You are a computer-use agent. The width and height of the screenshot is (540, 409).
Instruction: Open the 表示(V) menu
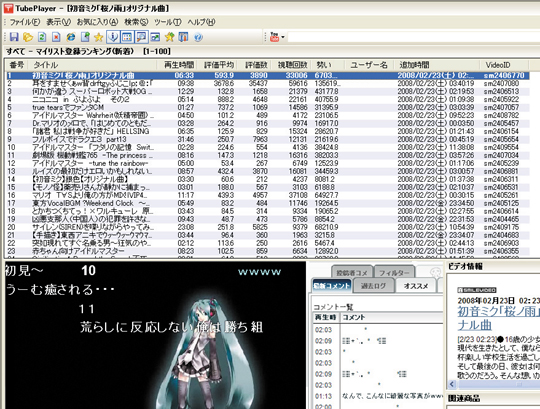[58, 22]
